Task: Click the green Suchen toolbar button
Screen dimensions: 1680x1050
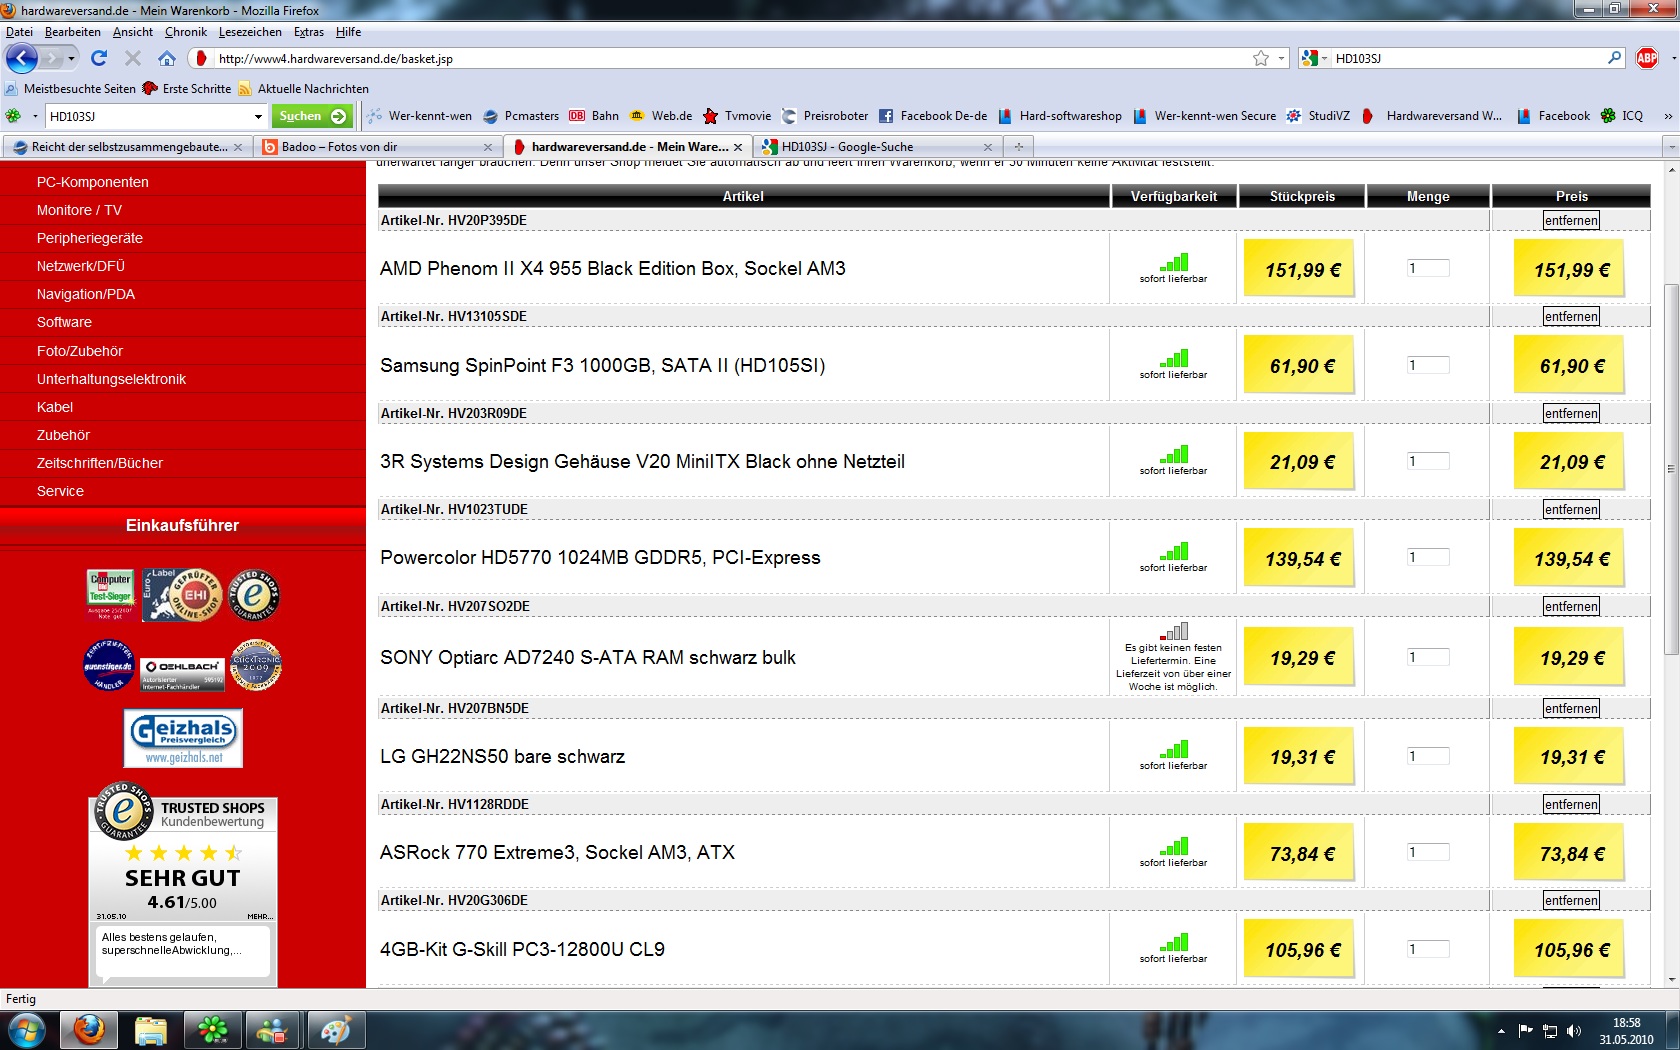Action: 312,116
